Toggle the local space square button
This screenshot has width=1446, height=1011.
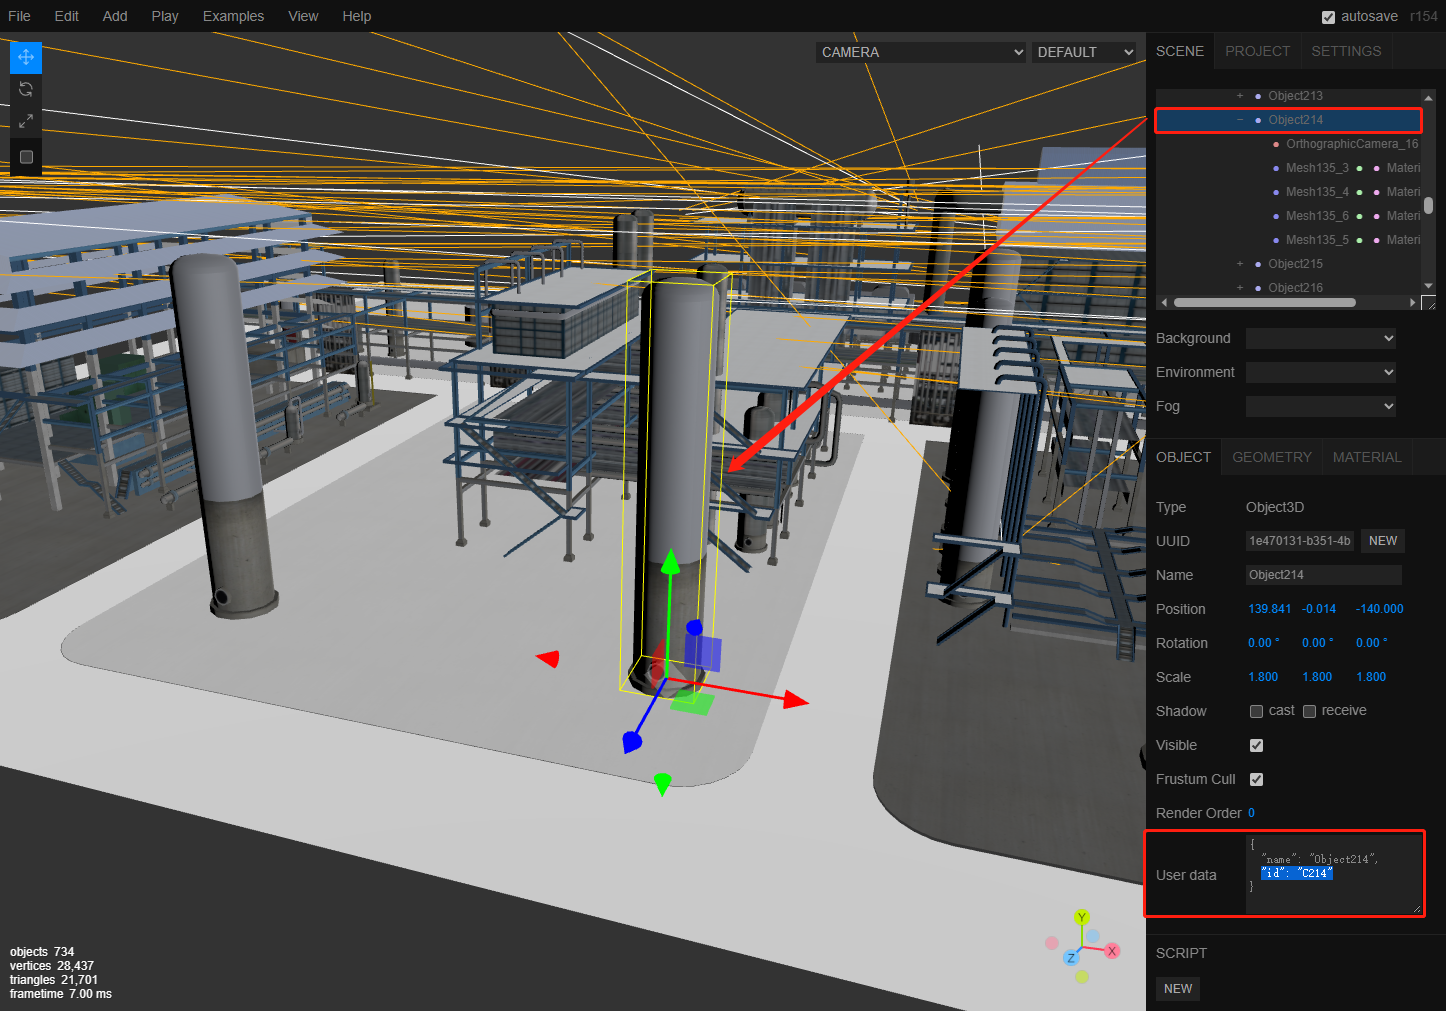click(26, 157)
